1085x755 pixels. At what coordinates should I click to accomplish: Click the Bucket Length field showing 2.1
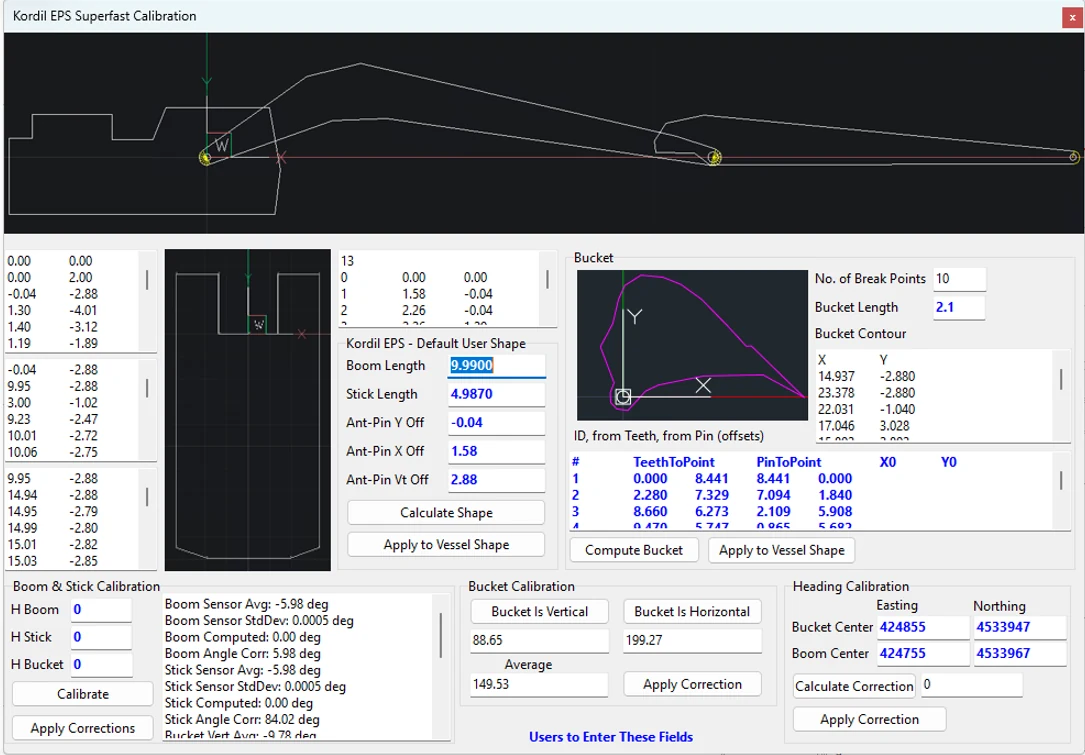pyautogui.click(x=959, y=307)
